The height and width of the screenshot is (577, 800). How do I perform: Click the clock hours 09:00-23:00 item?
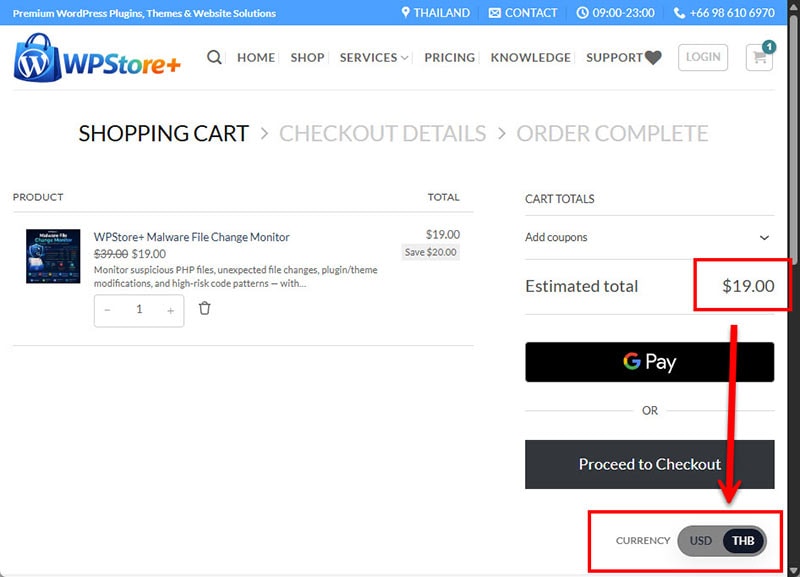[615, 13]
